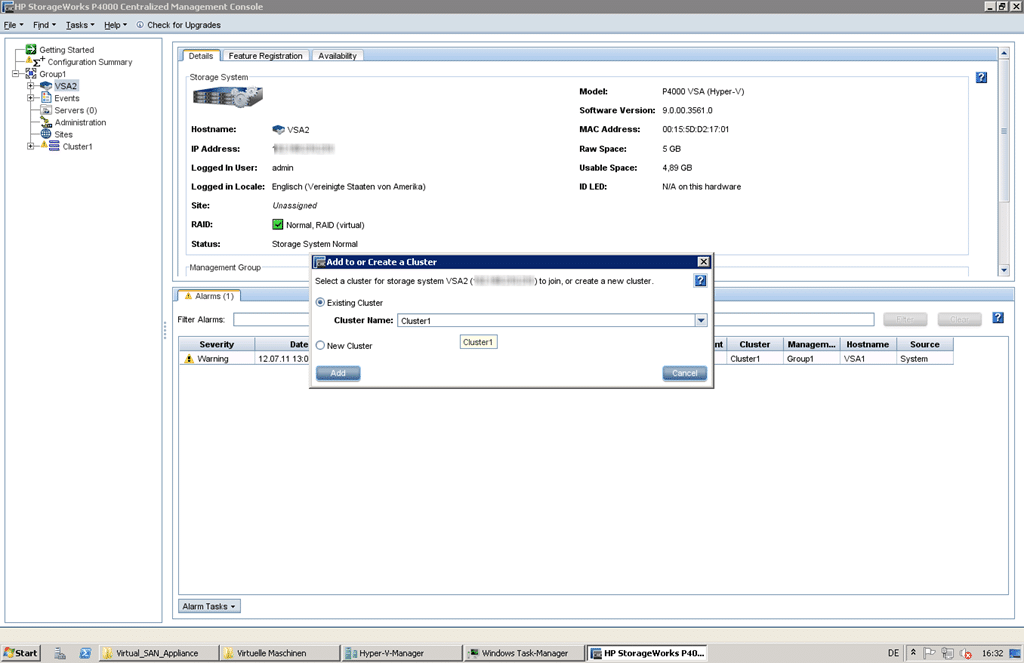Expand the Events tree node

[x=30, y=98]
